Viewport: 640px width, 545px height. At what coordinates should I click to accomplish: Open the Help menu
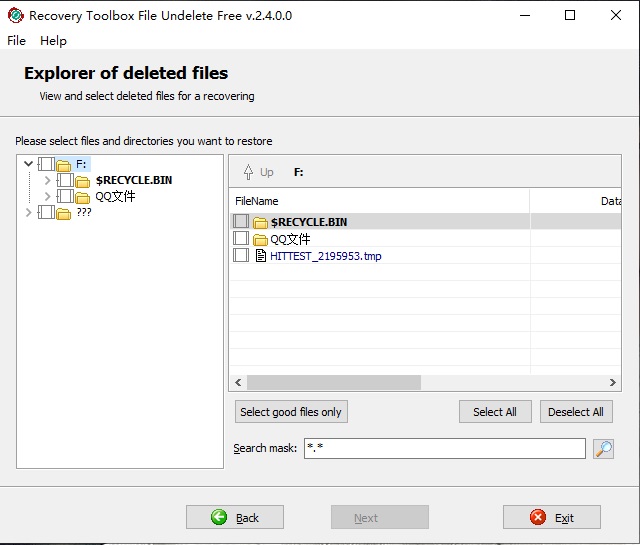point(53,41)
